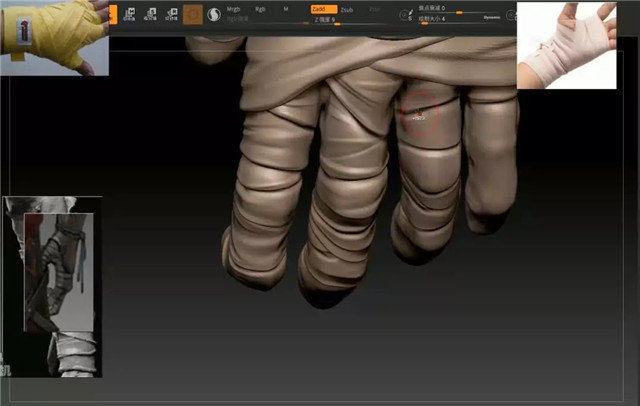Adjust the Z intensity 9 slider
640x406 pixels.
347,21
